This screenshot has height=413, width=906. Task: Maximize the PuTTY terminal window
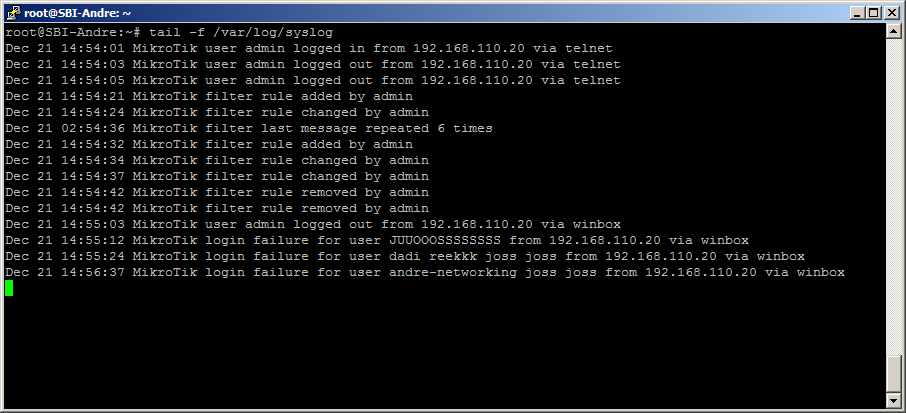(x=875, y=12)
